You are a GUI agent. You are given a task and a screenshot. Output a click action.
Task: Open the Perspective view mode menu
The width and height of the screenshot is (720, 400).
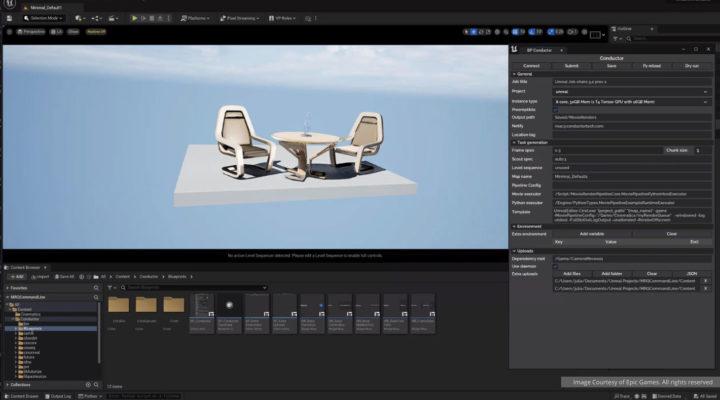tap(31, 32)
